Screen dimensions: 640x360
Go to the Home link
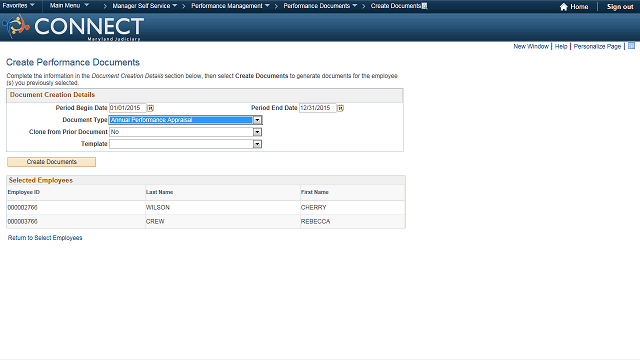coord(579,7)
